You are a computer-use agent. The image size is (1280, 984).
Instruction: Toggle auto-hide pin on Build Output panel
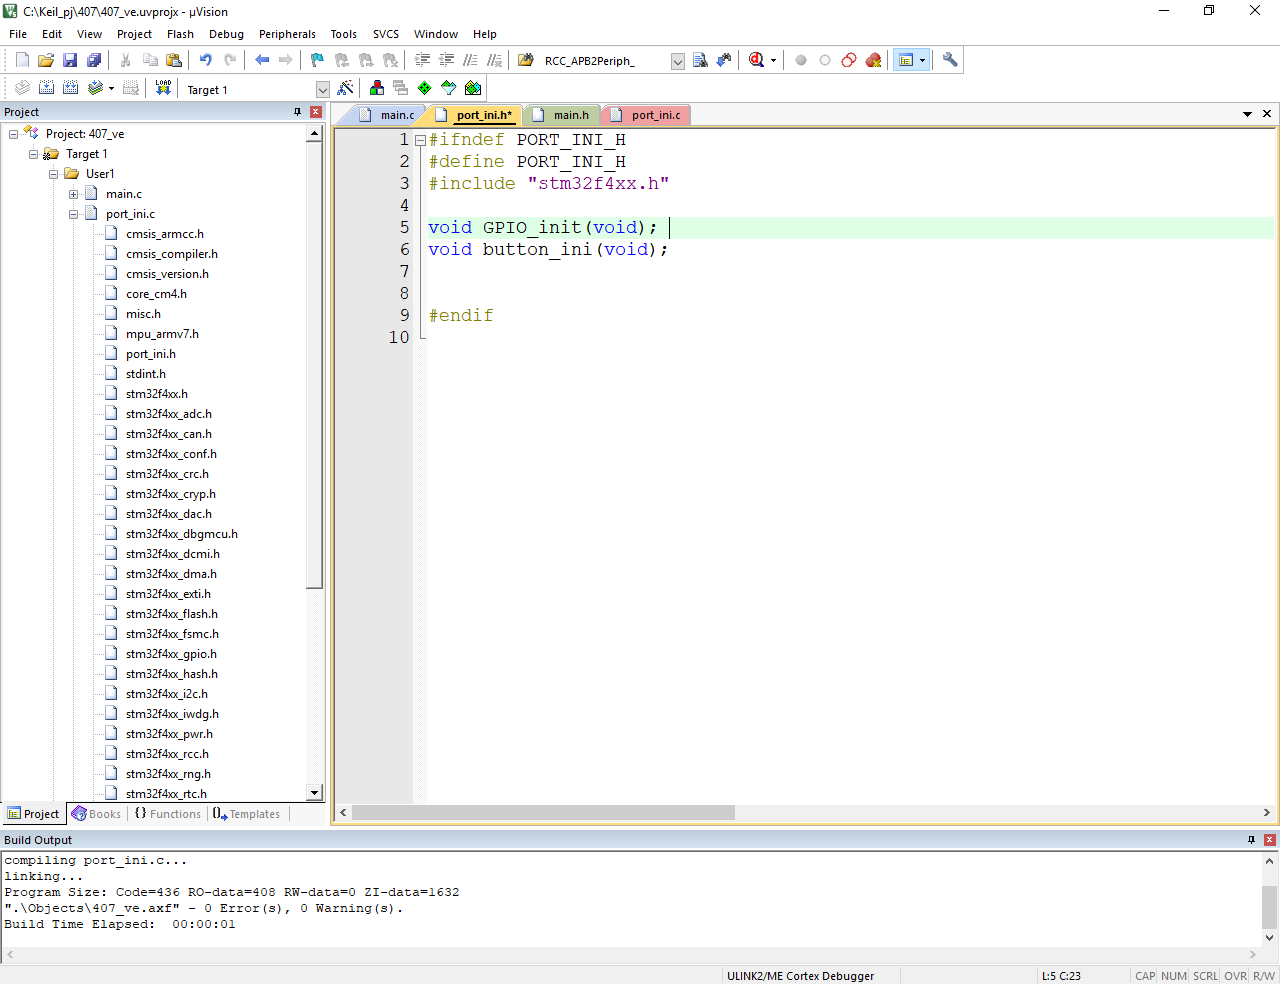point(1251,840)
